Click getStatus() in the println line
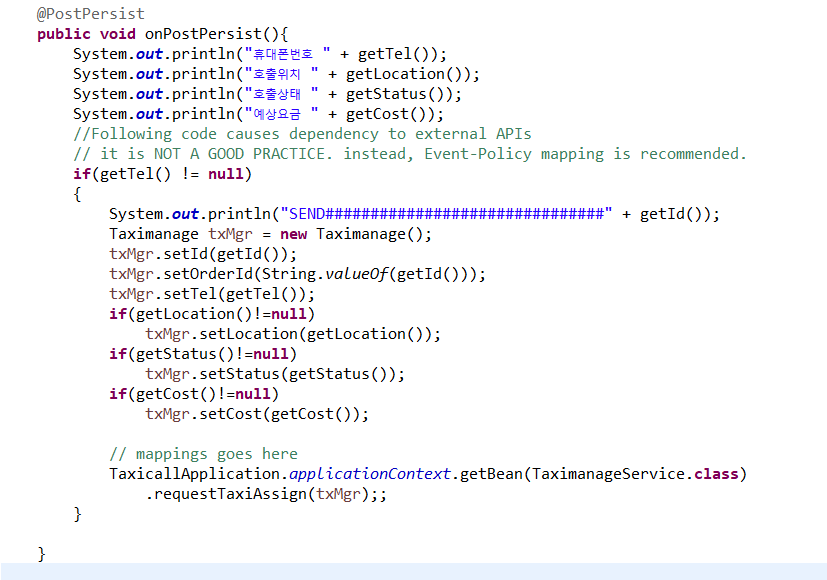The width and height of the screenshot is (827, 580). (x=398, y=94)
